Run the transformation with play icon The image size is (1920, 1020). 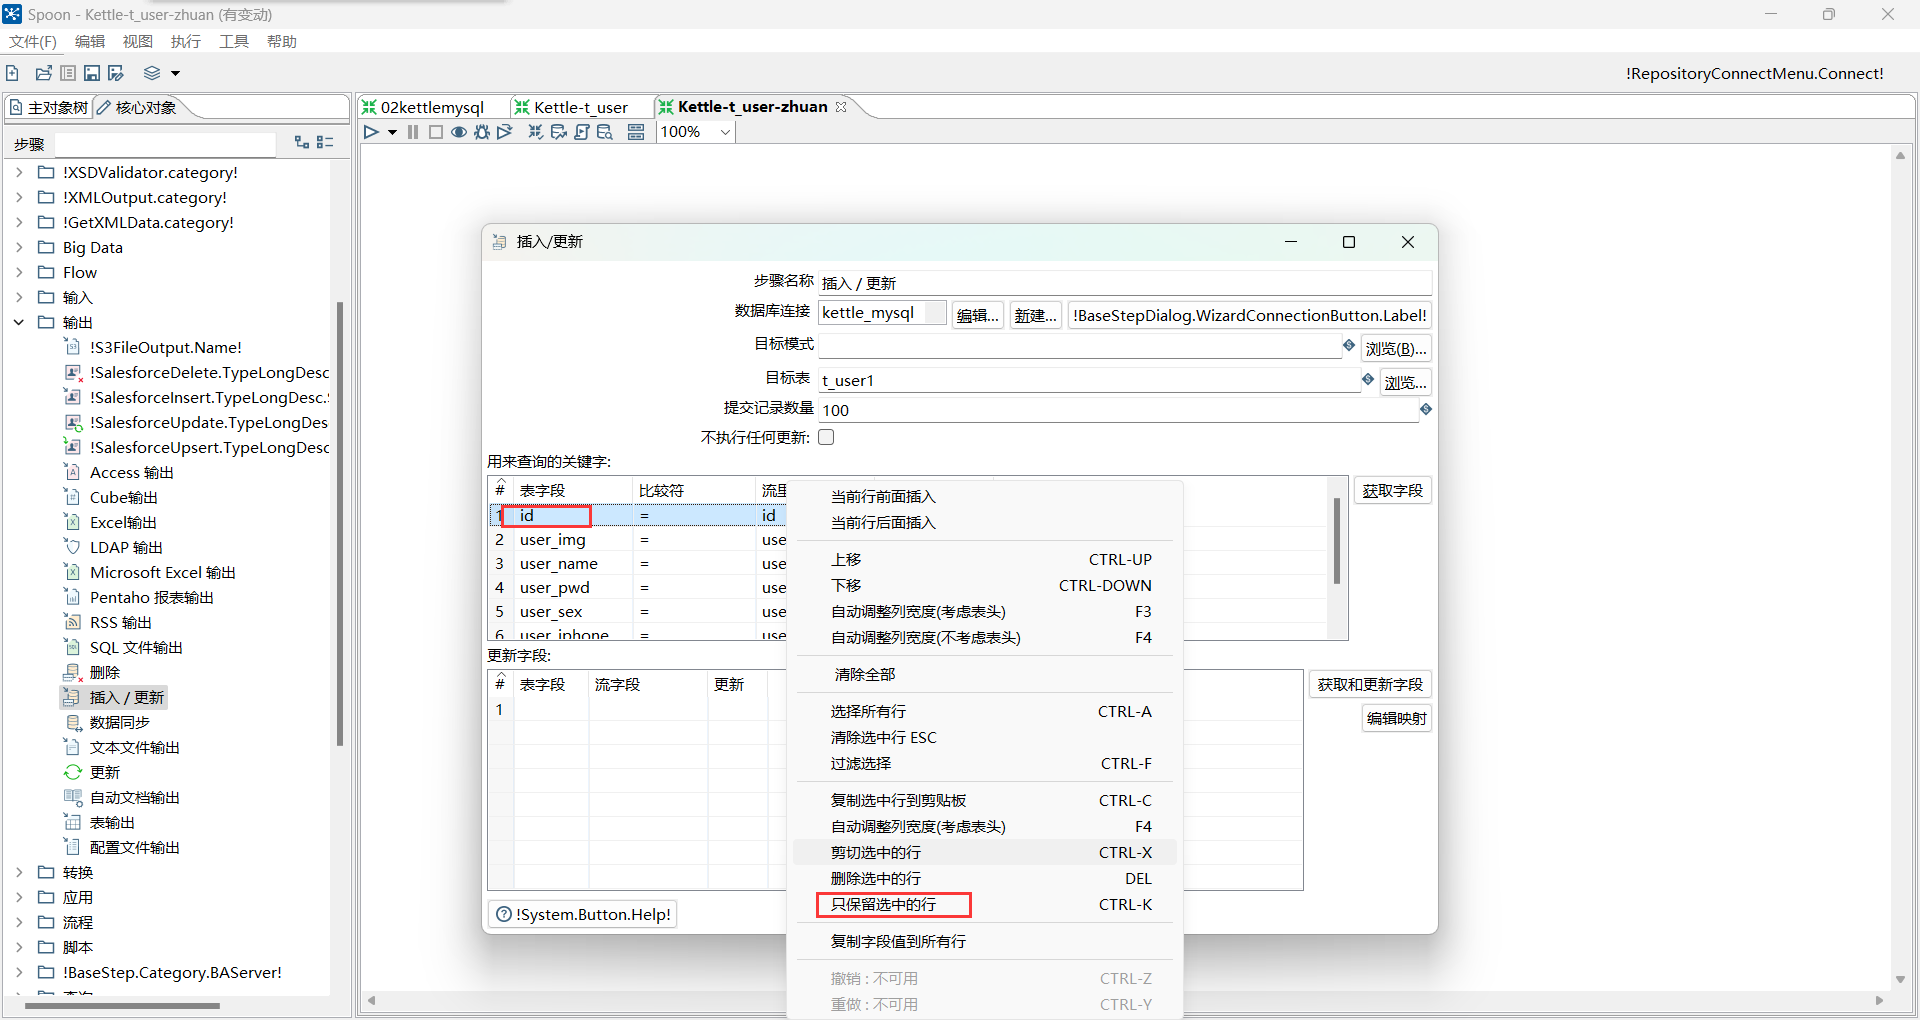(x=371, y=132)
